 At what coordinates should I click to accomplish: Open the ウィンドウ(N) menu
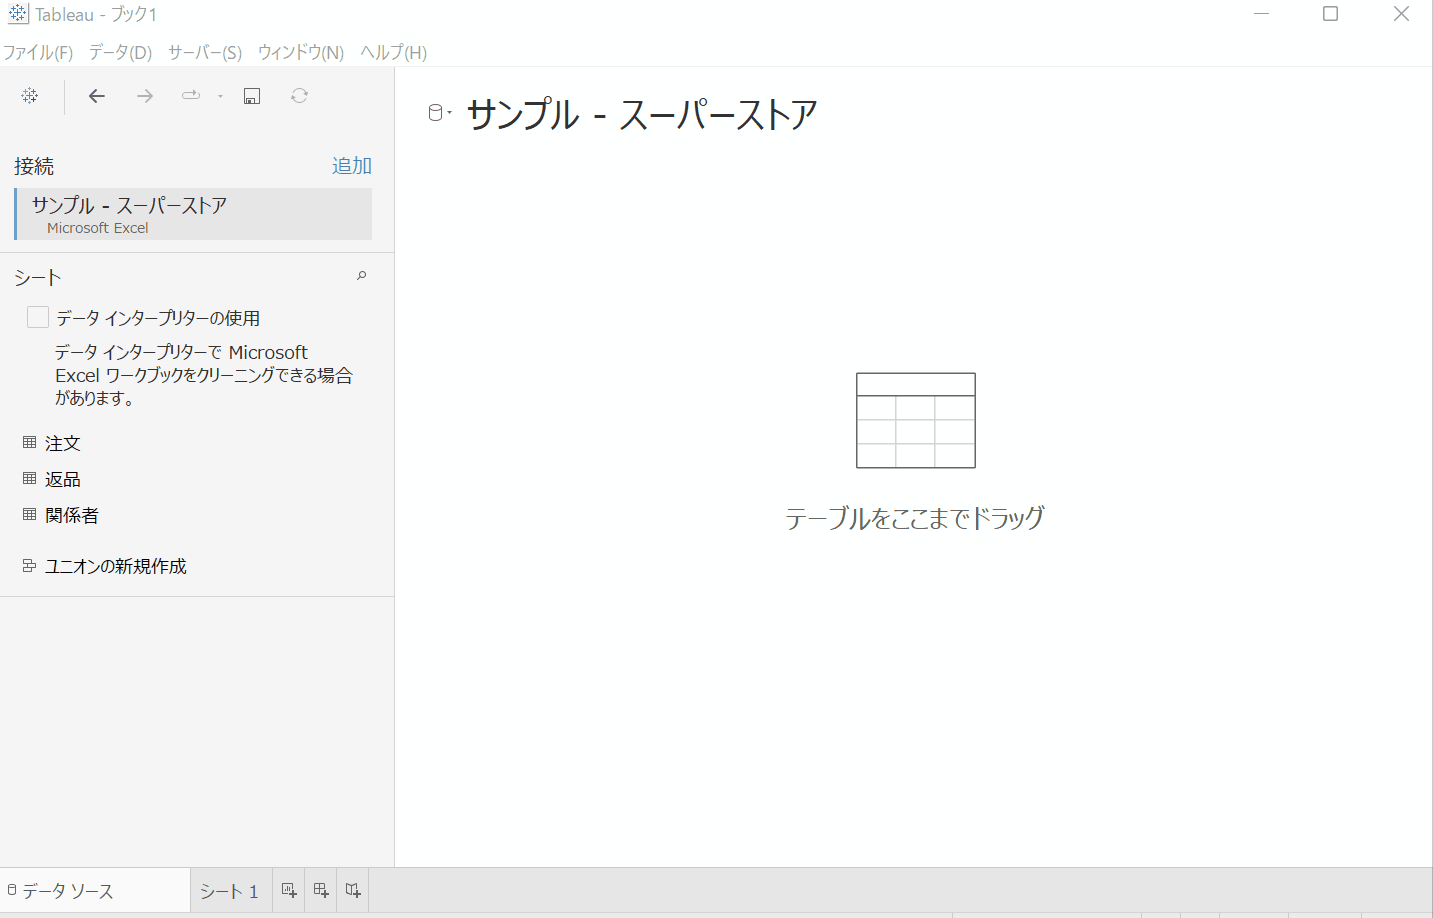tap(300, 52)
